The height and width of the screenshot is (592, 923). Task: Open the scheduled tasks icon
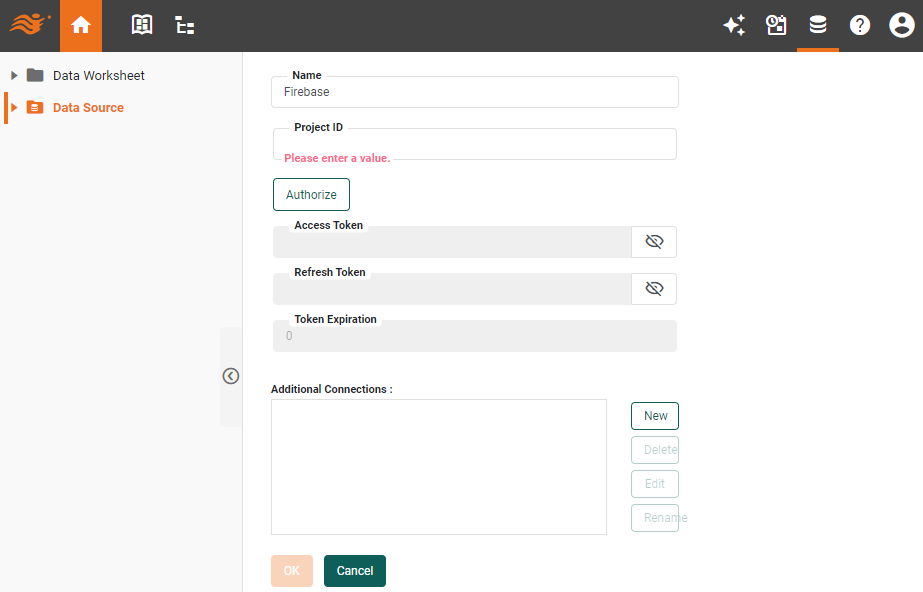(777, 25)
